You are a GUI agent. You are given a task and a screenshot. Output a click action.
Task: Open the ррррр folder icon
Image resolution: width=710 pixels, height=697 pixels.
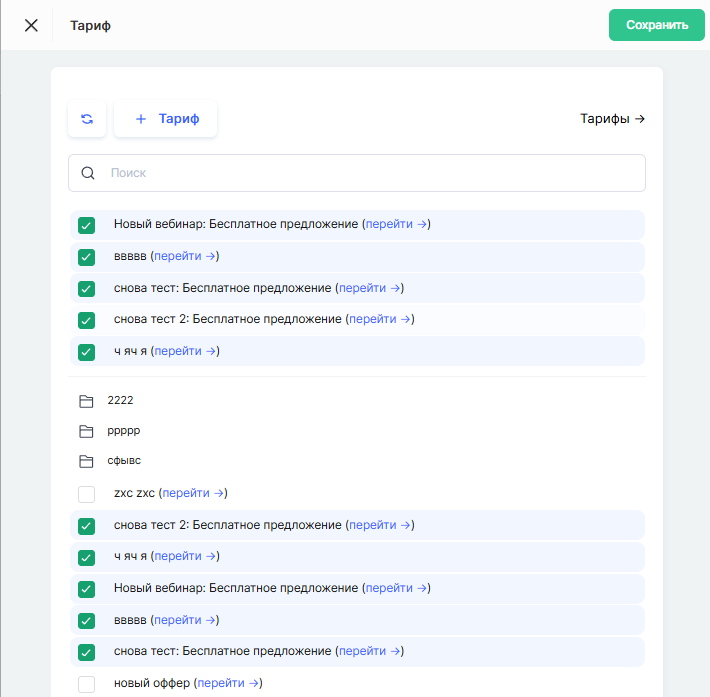(x=86, y=431)
